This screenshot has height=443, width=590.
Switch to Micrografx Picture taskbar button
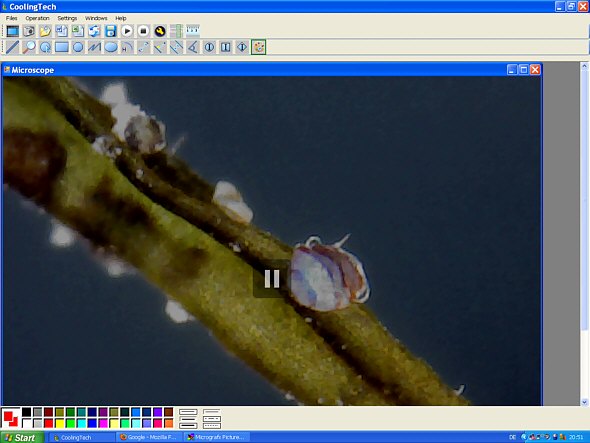coord(216,437)
